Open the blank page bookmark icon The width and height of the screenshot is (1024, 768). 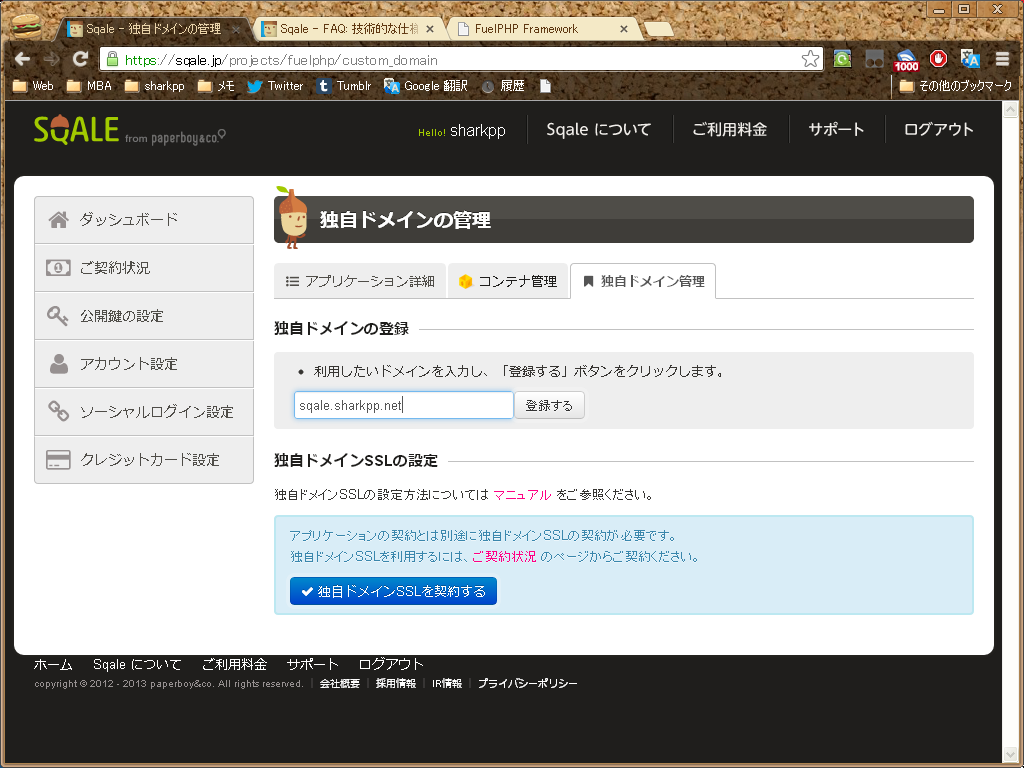545,86
